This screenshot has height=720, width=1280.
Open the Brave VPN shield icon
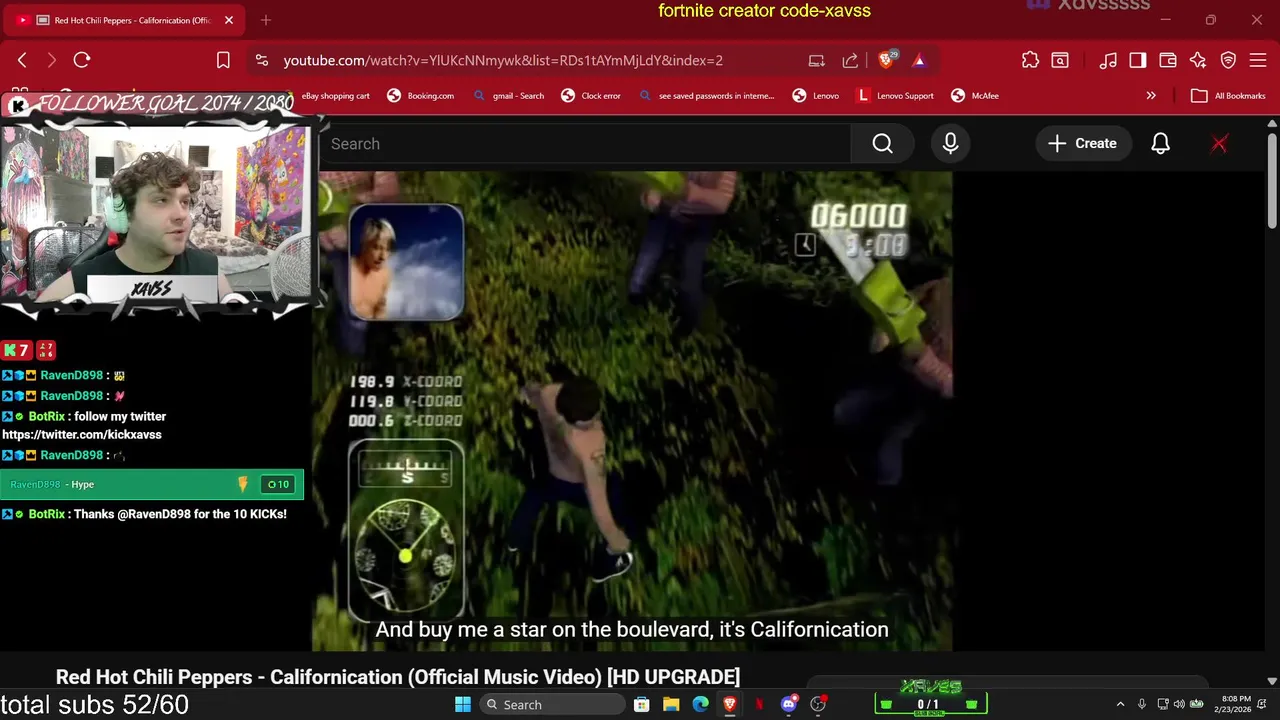1228,60
